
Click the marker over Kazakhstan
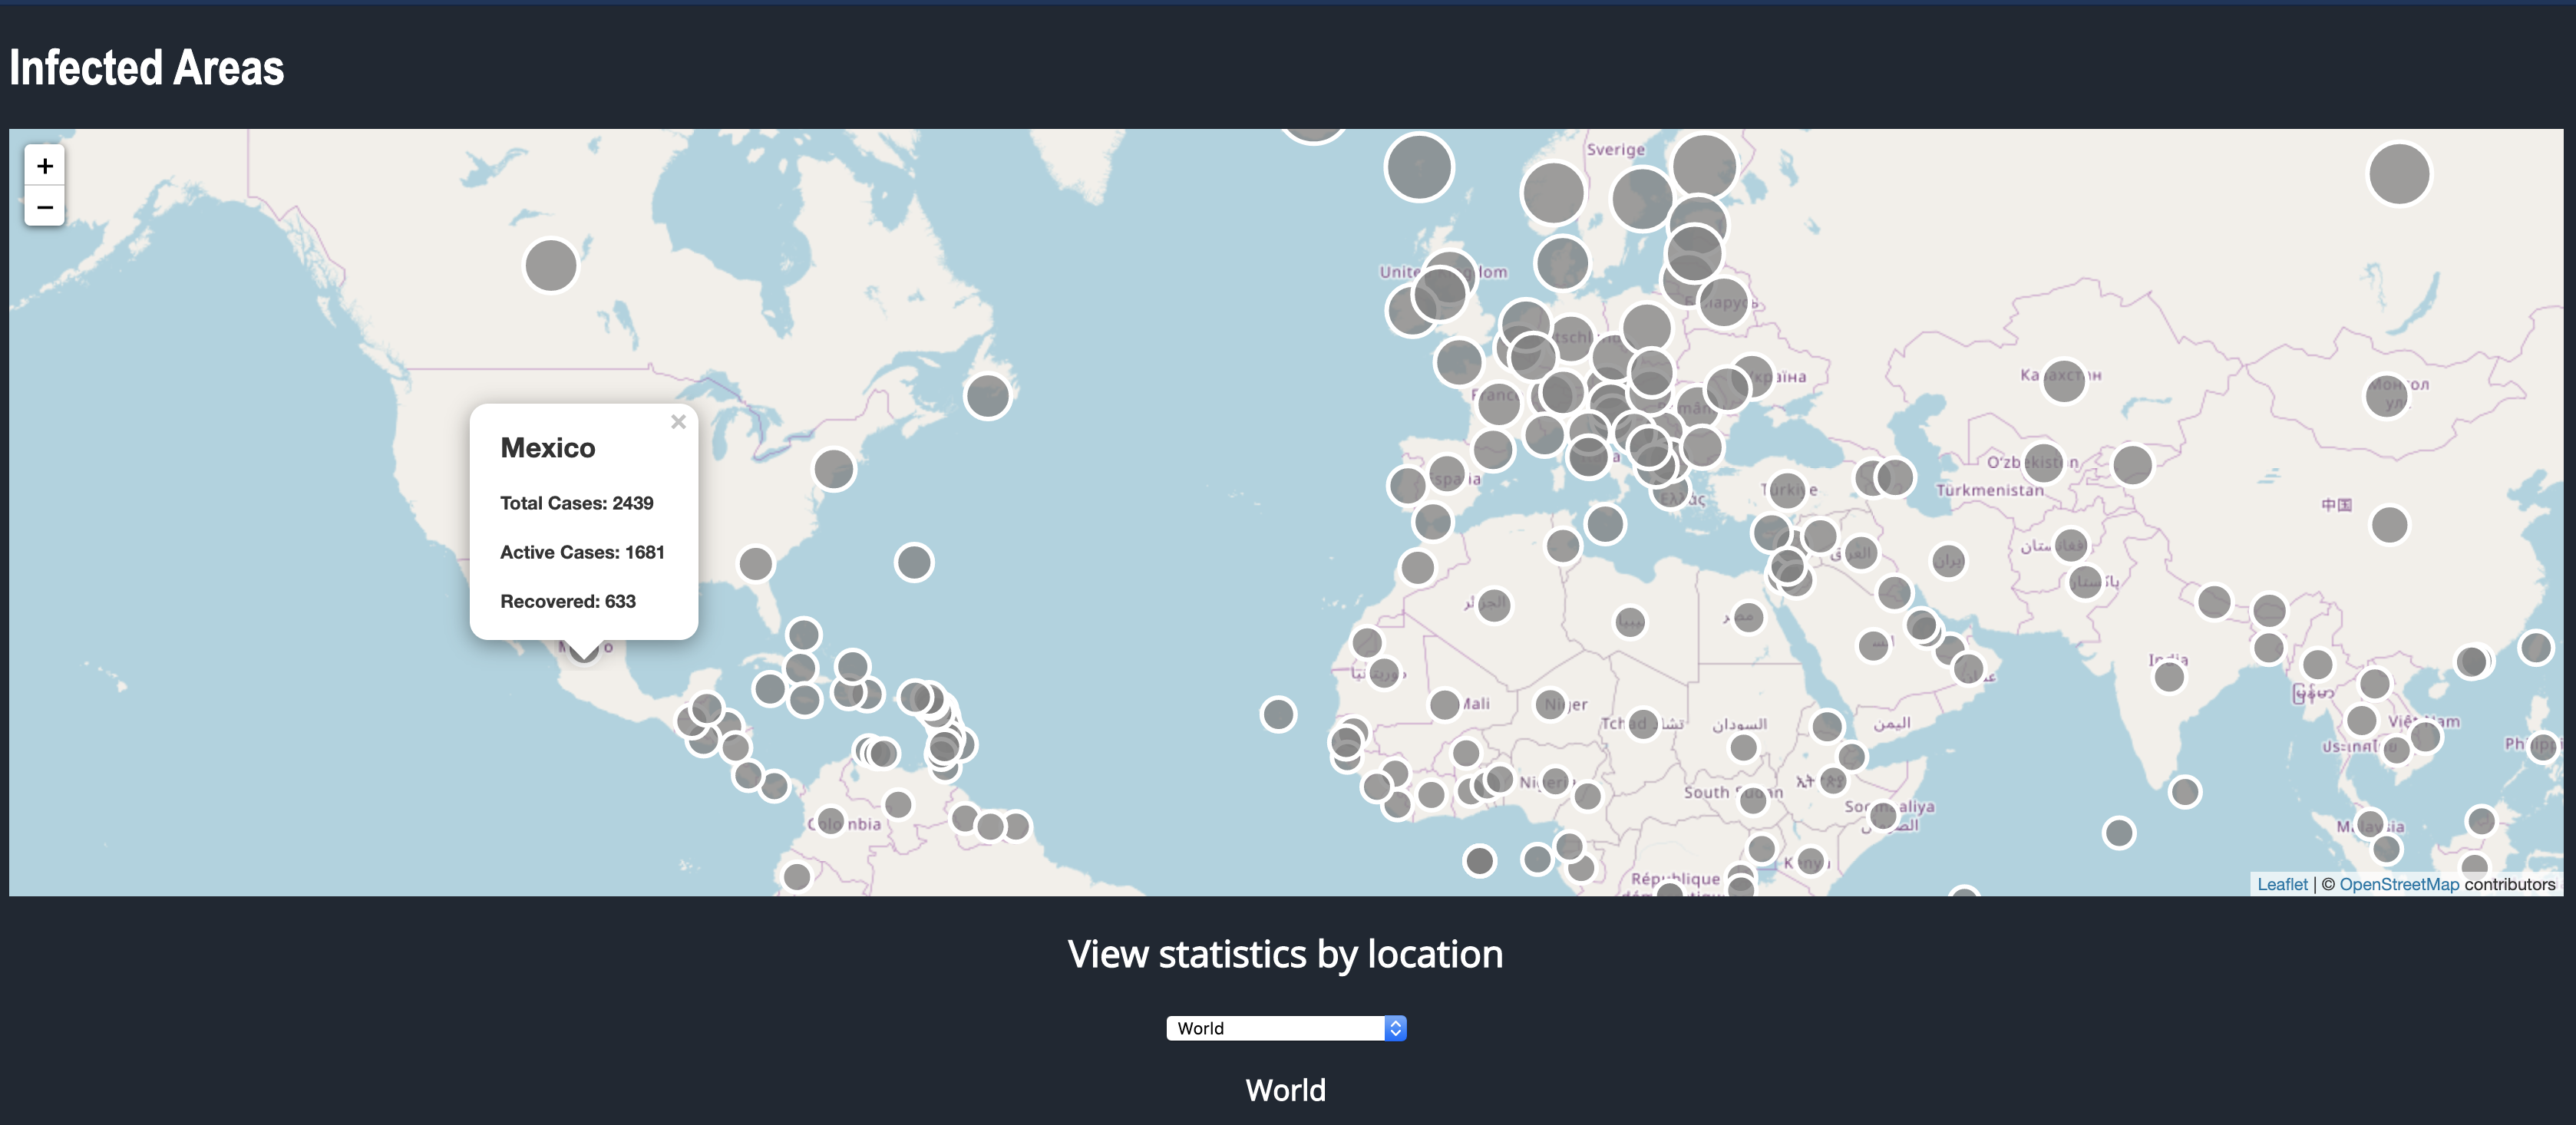click(2063, 380)
